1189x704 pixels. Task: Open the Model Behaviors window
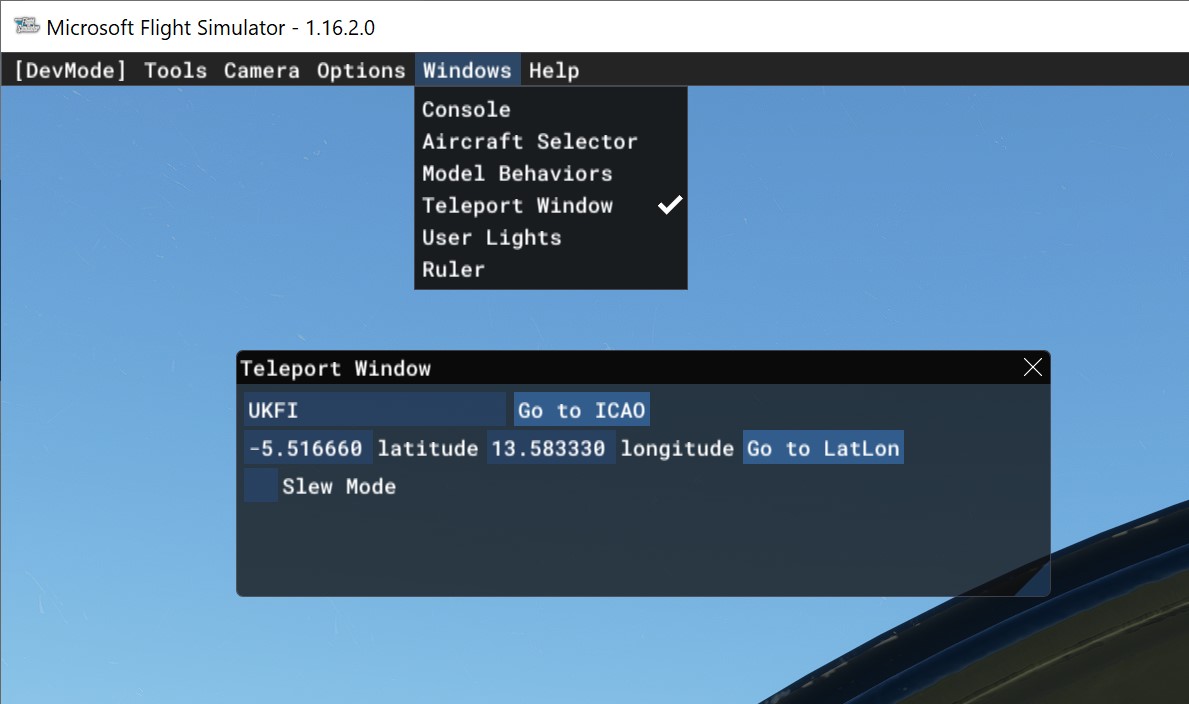(x=516, y=173)
